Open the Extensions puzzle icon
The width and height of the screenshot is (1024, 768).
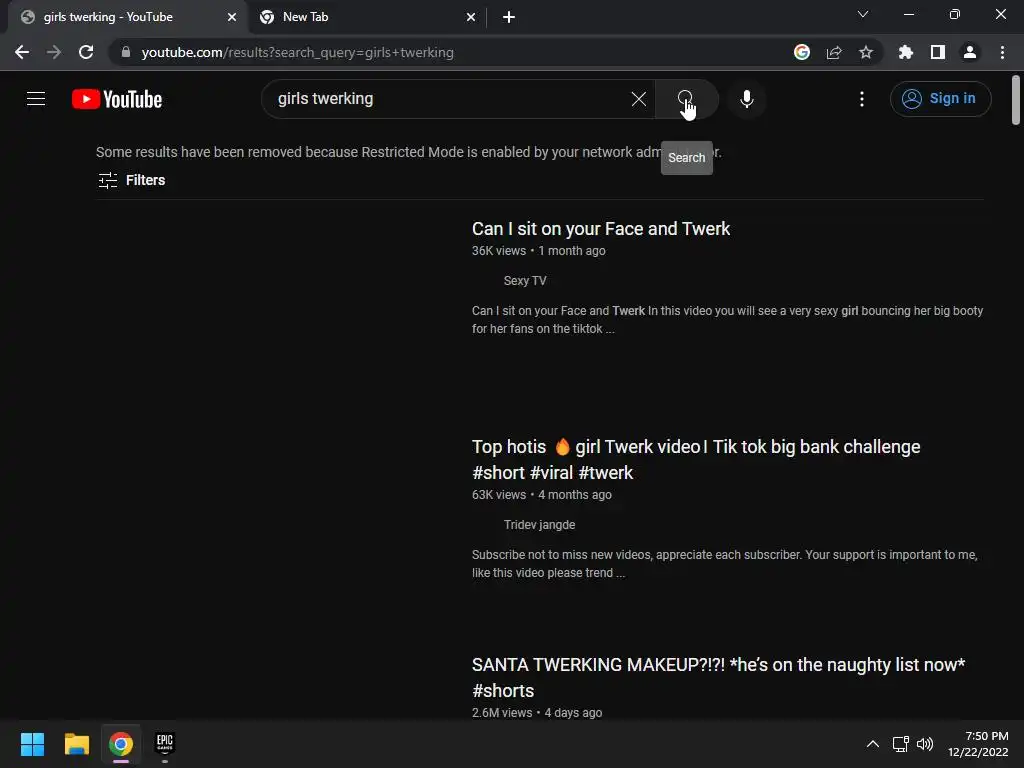906,52
